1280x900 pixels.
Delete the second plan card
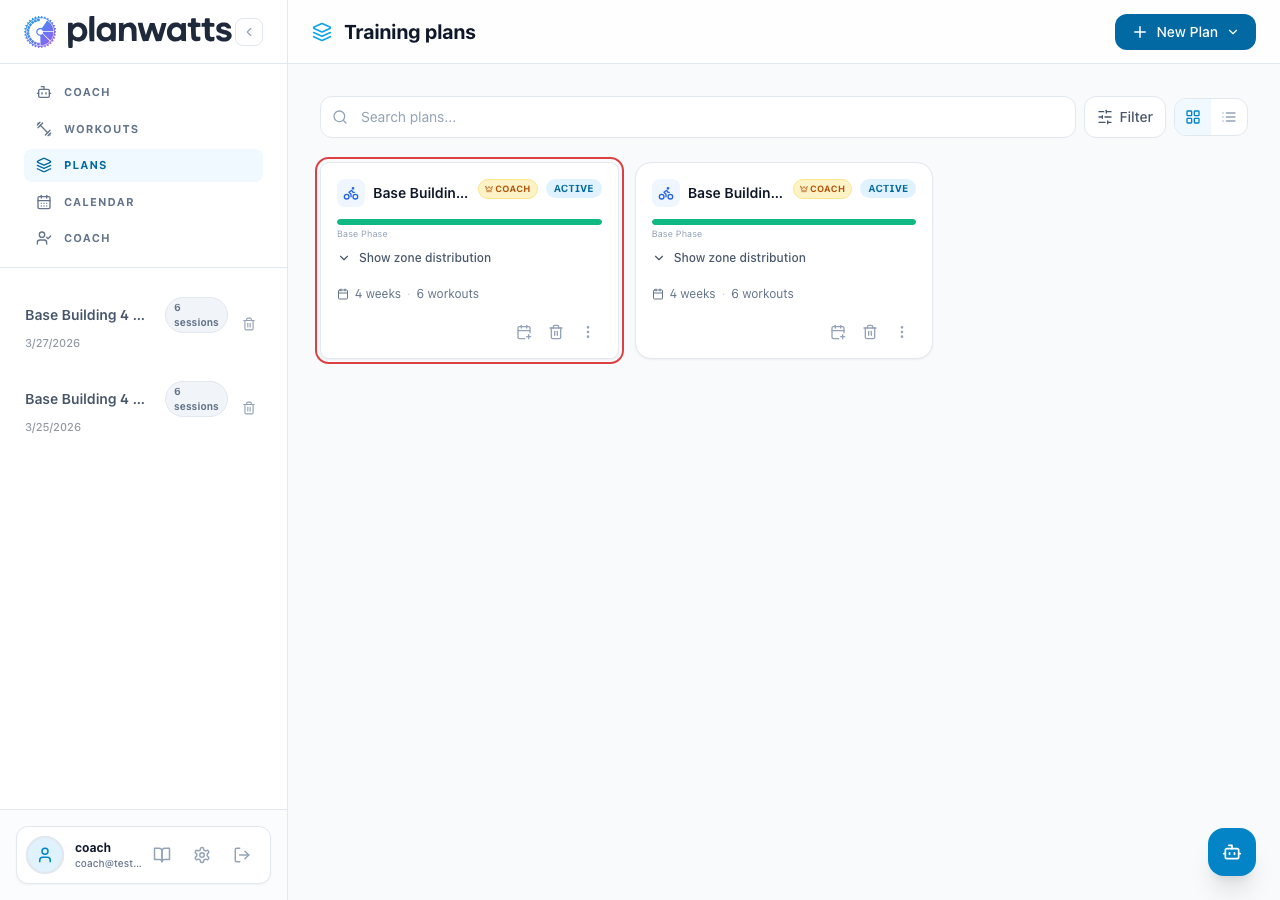point(870,332)
